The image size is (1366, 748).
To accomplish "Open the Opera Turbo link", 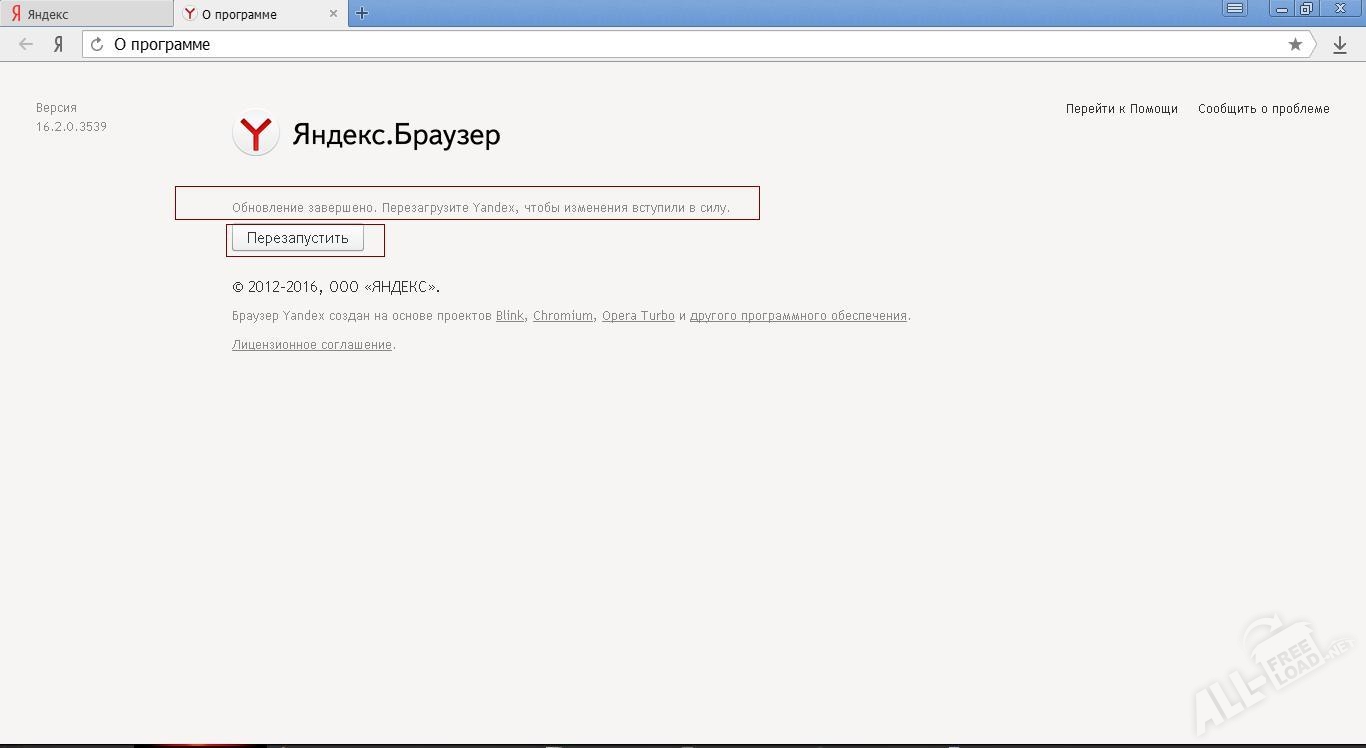I will 638,315.
